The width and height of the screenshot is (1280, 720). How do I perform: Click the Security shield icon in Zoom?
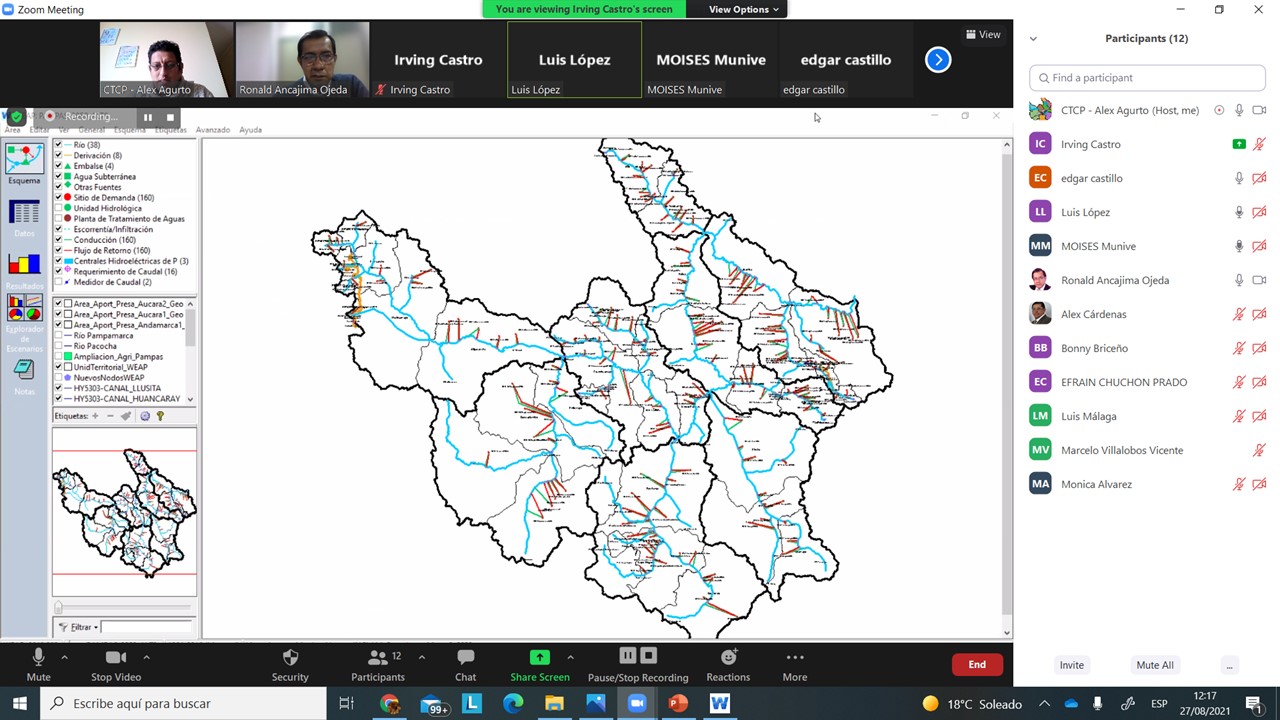tap(290, 657)
